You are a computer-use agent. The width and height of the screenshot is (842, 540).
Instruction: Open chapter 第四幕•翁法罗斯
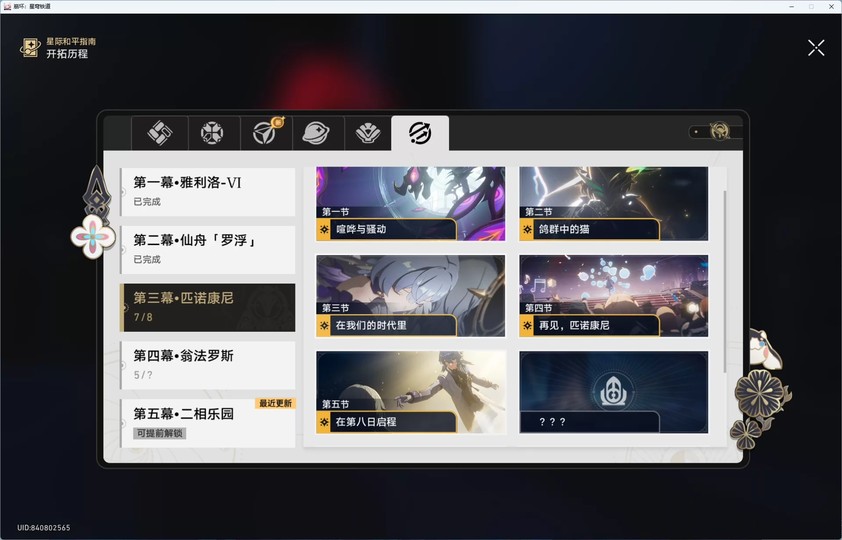click(x=208, y=364)
